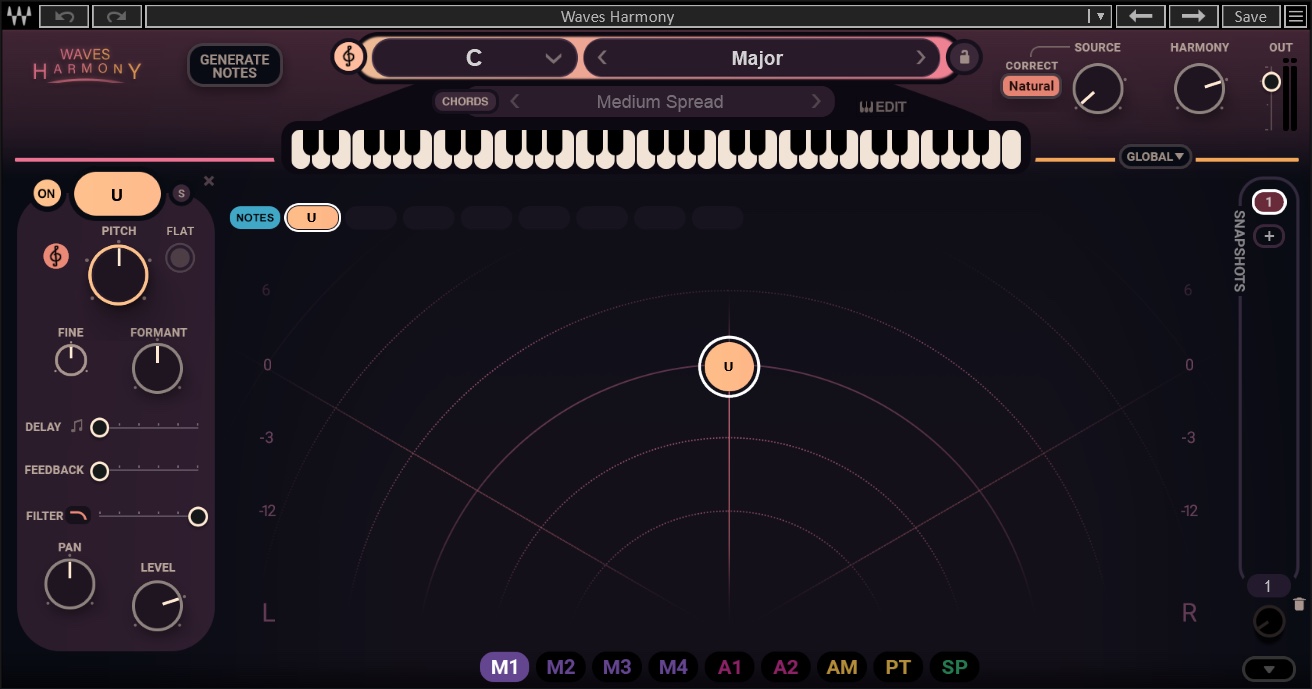The height and width of the screenshot is (689, 1312).
Task: Click the Filter slider handle
Action: pos(198,516)
